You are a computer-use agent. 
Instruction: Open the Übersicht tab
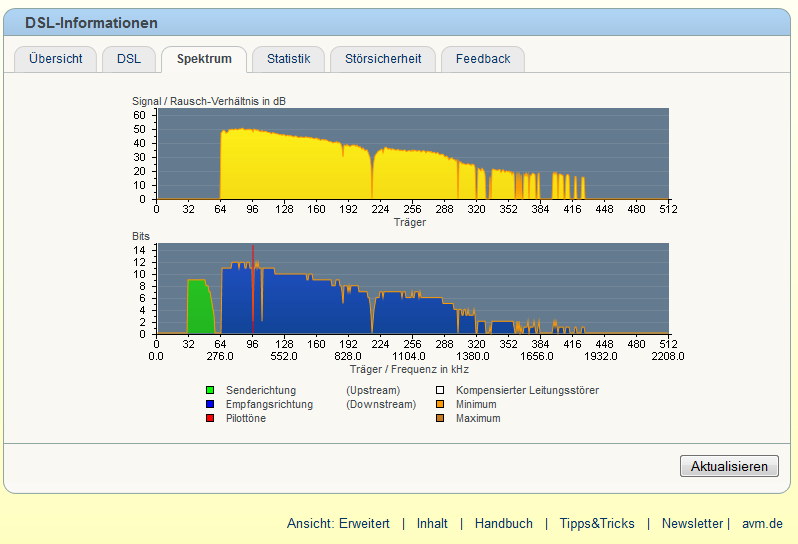(55, 59)
